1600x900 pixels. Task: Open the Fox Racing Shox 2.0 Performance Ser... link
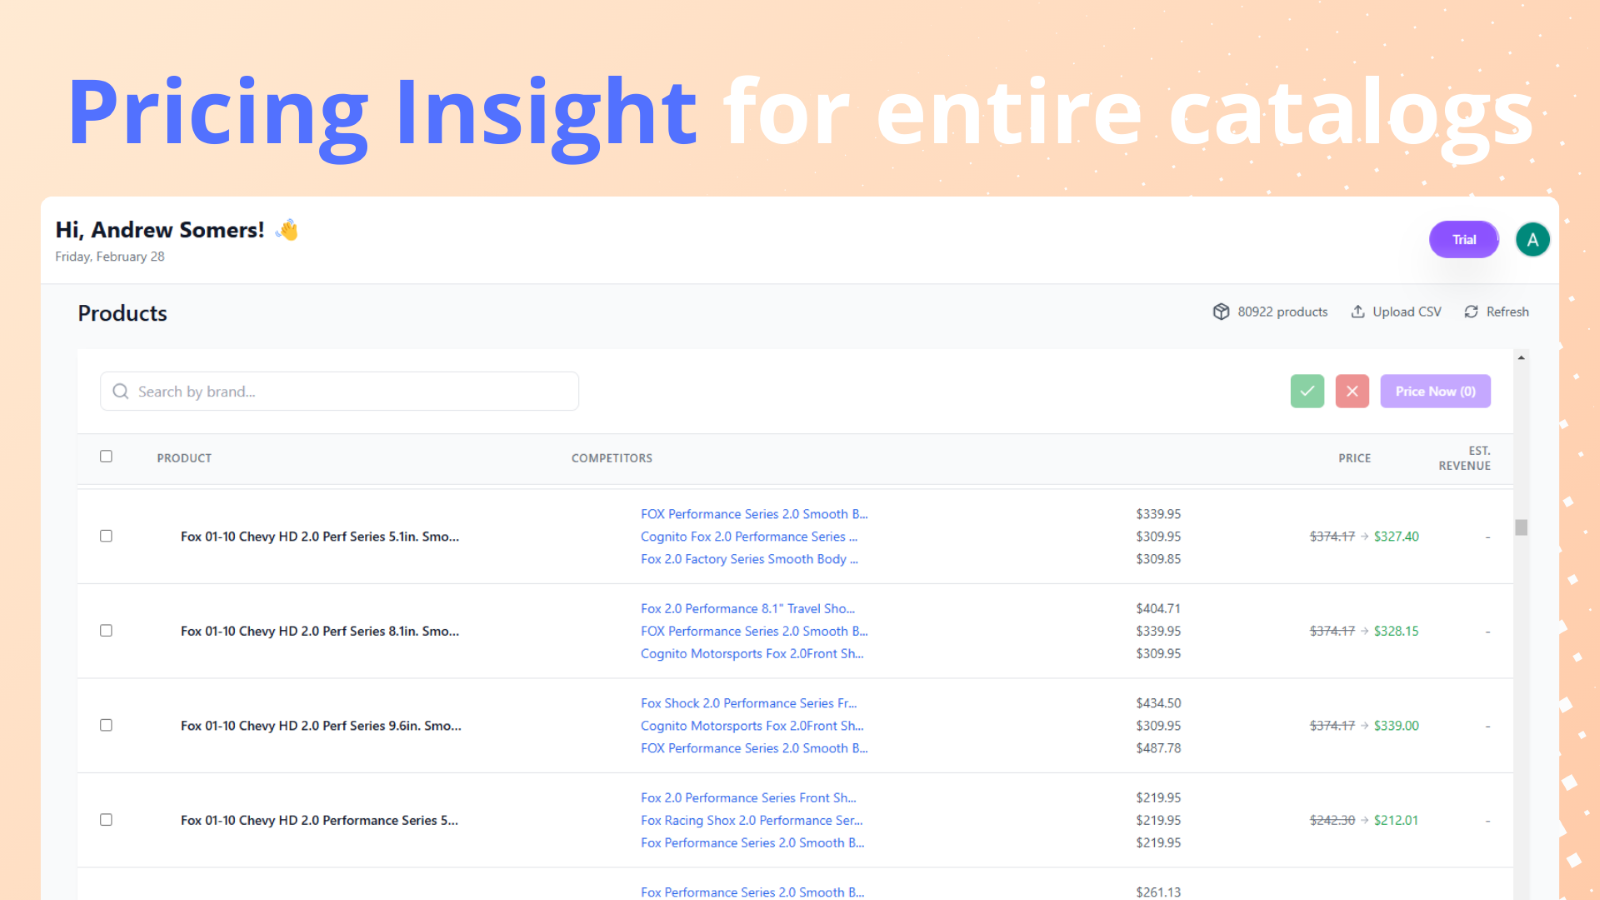752,821
